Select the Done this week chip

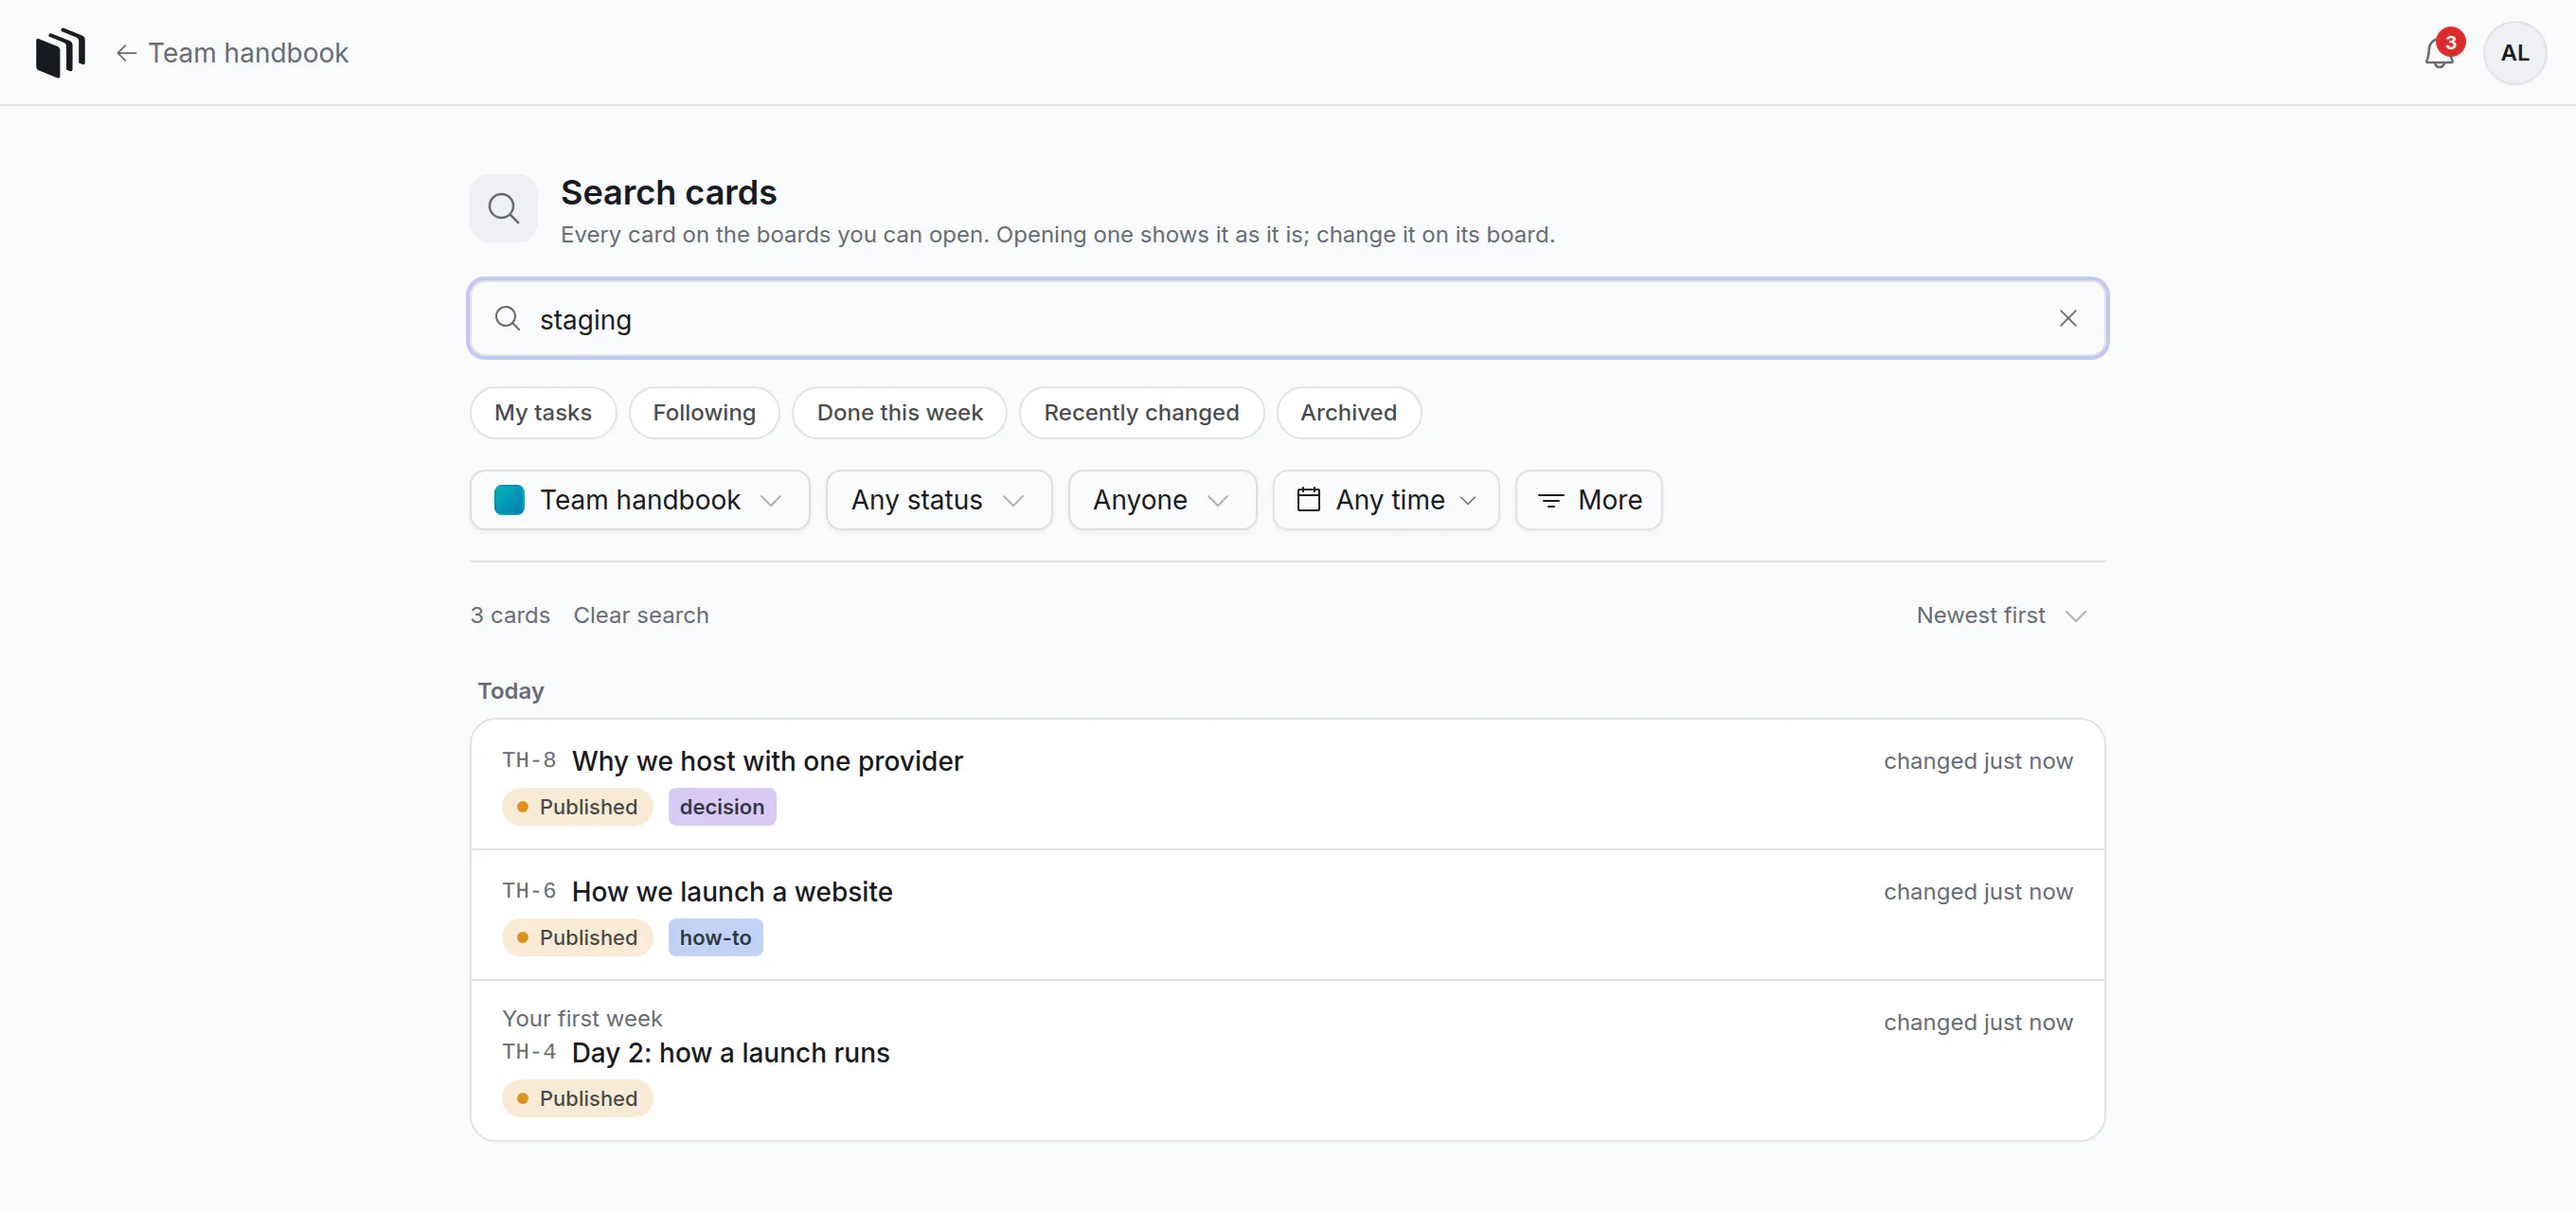point(899,412)
